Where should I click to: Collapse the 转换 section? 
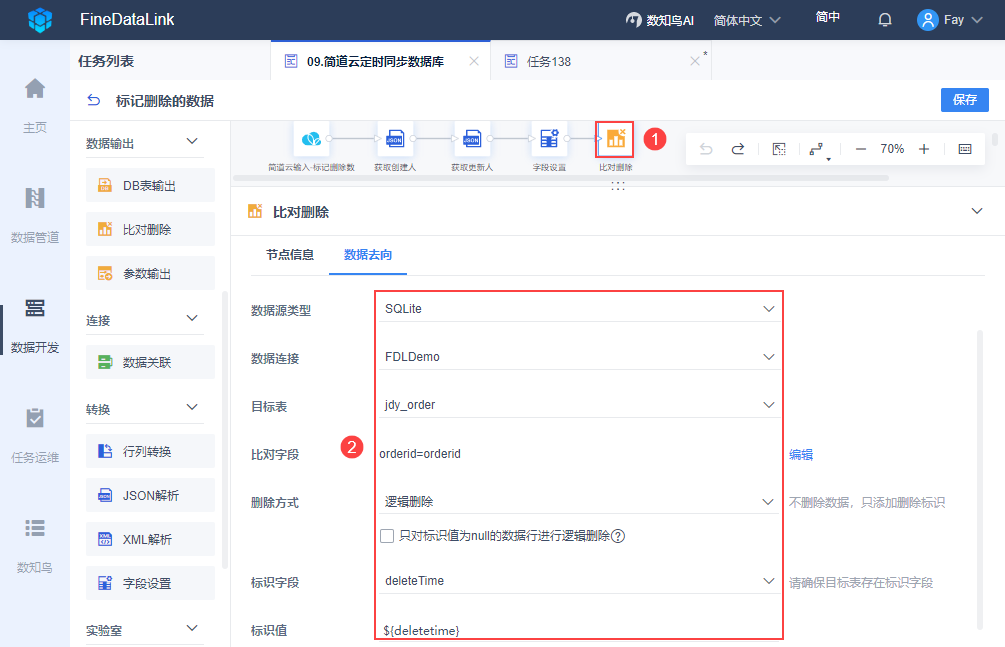192,407
